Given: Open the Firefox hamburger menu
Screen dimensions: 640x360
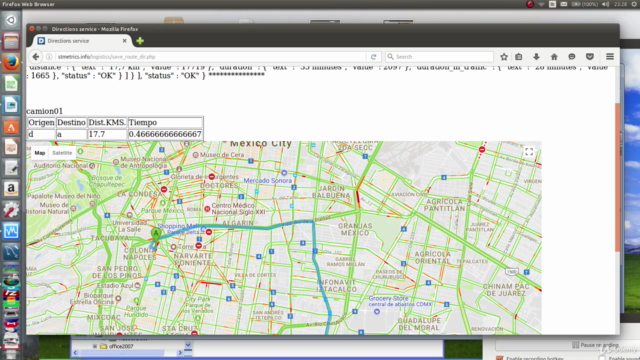Looking at the screenshot, I should pyautogui.click(x=610, y=57).
